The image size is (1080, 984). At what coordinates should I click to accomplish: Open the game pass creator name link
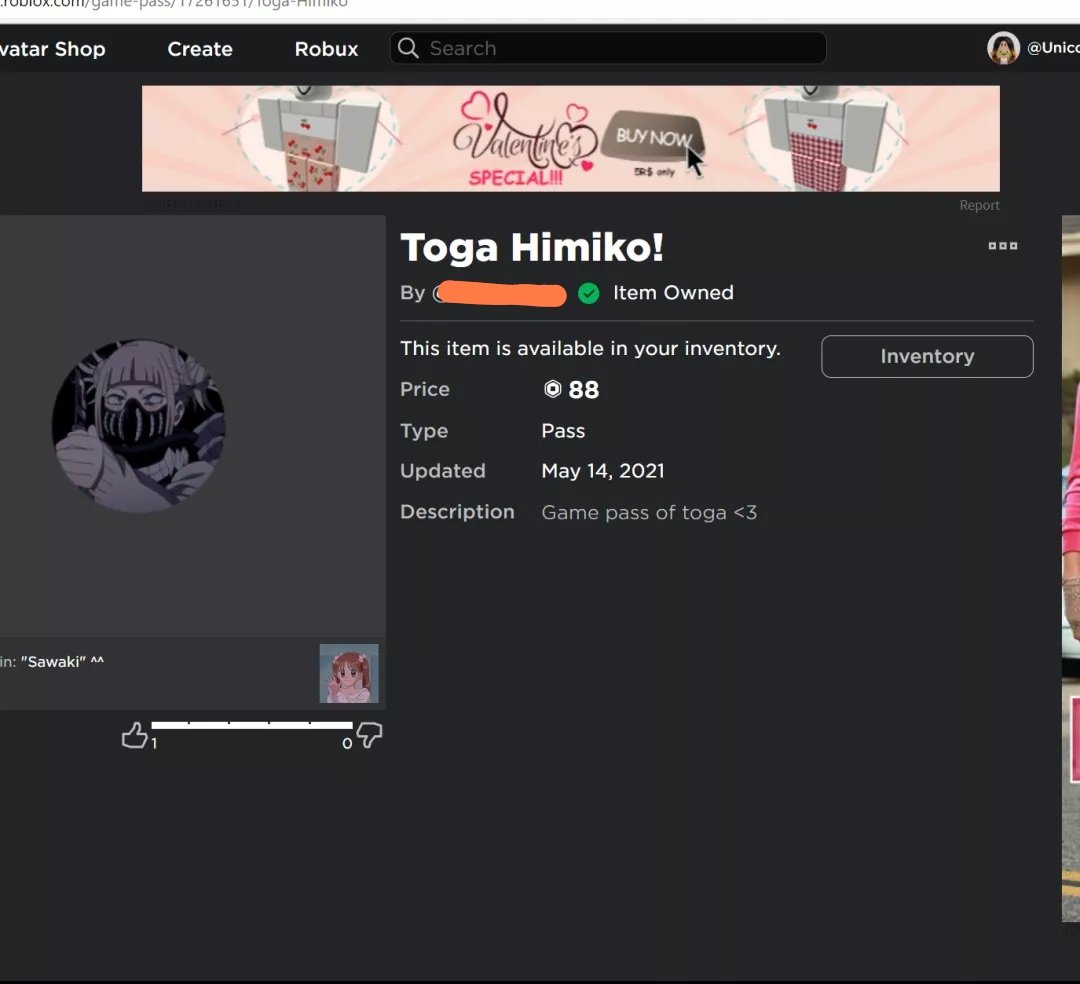499,293
